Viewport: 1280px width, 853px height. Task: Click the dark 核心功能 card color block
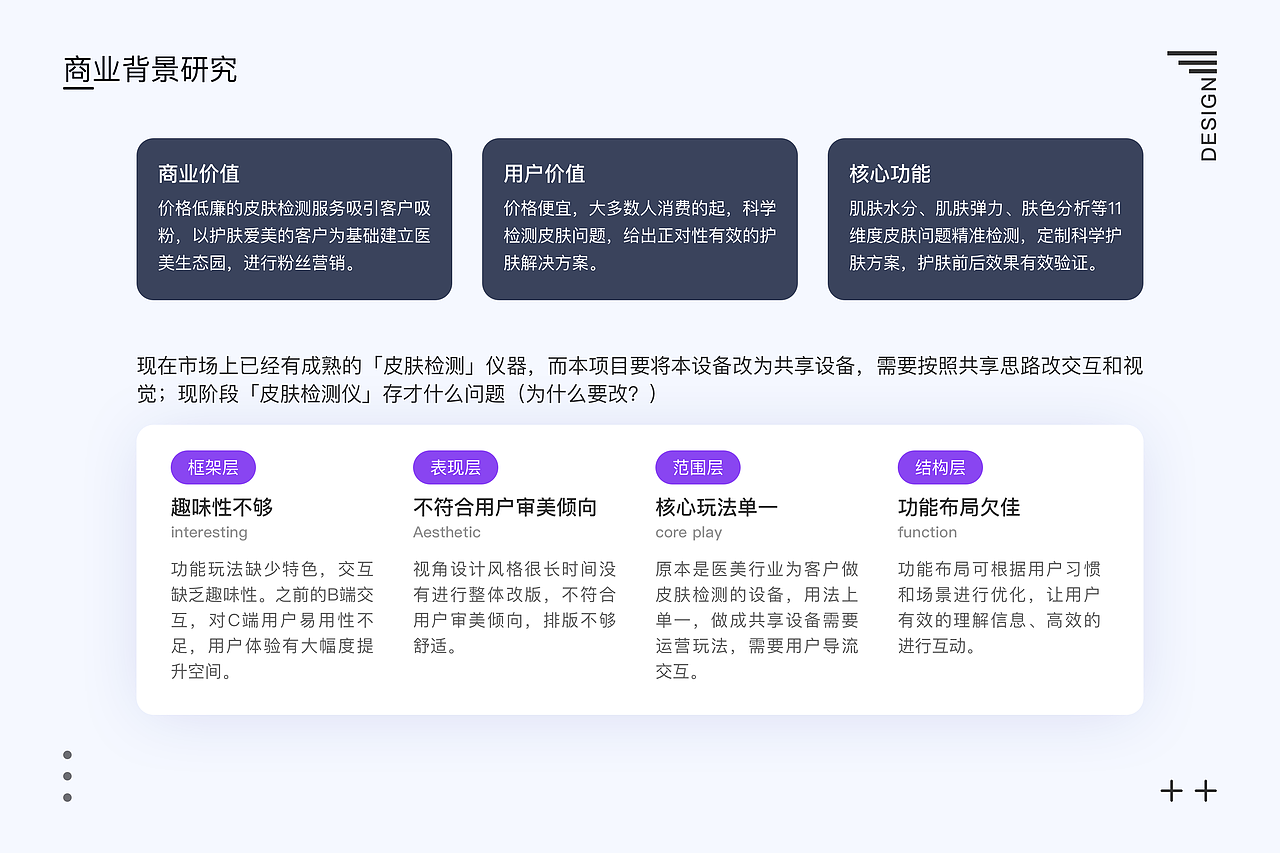(985, 219)
